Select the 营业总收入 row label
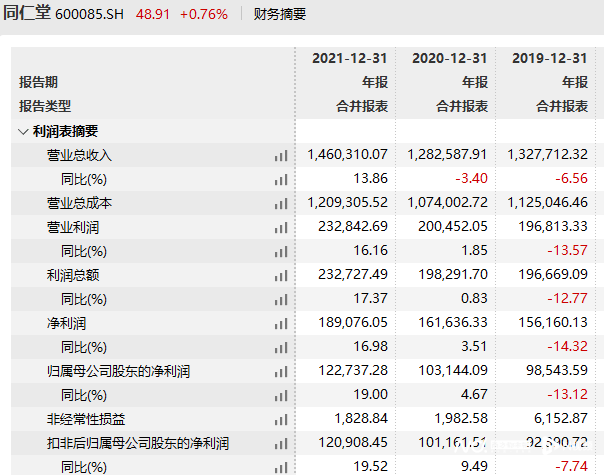Screen dimensions: 604x475 pos(79,155)
